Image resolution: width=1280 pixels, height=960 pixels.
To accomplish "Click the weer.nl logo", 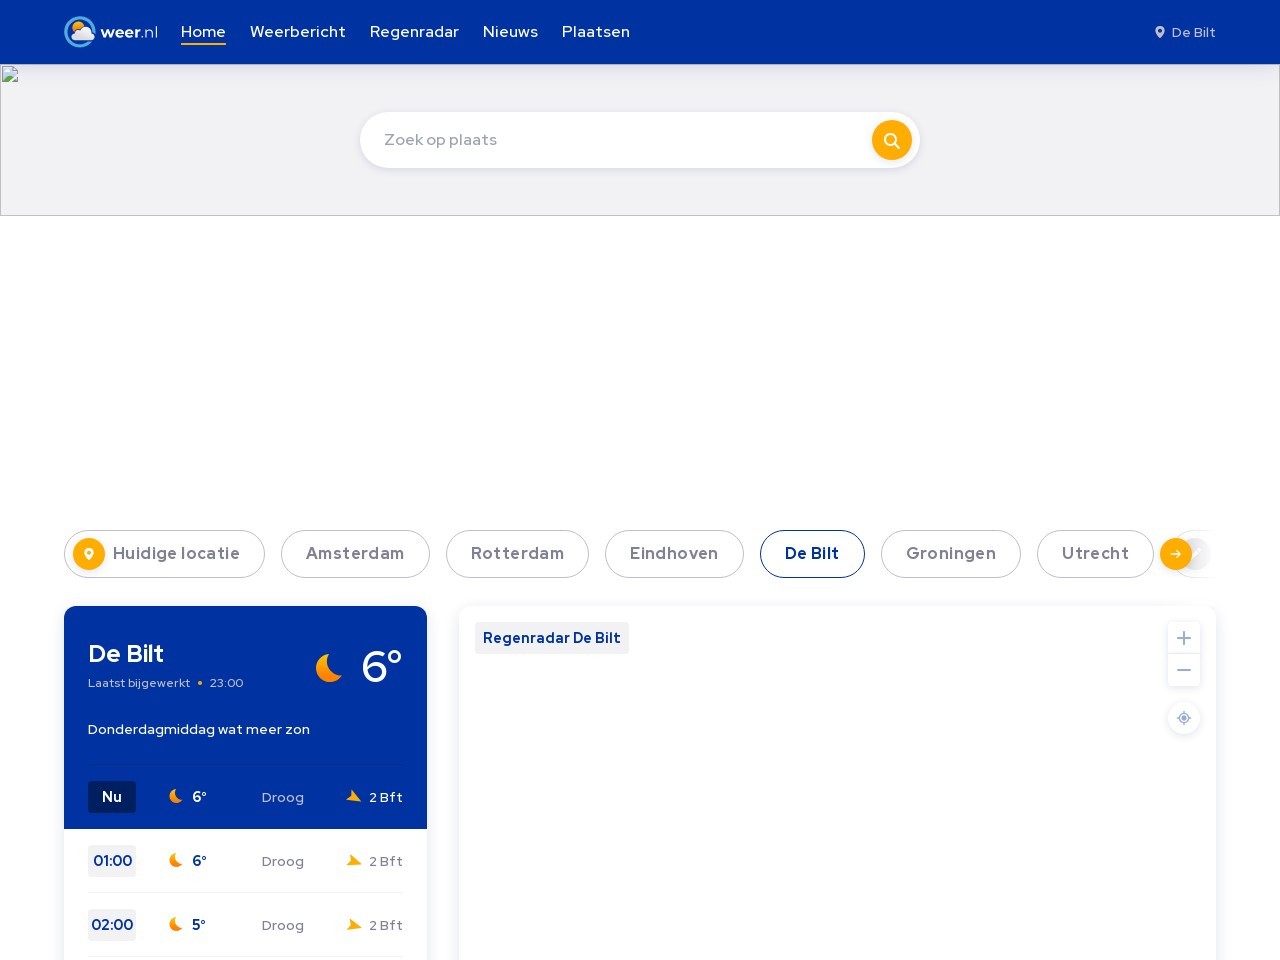I will coord(111,32).
